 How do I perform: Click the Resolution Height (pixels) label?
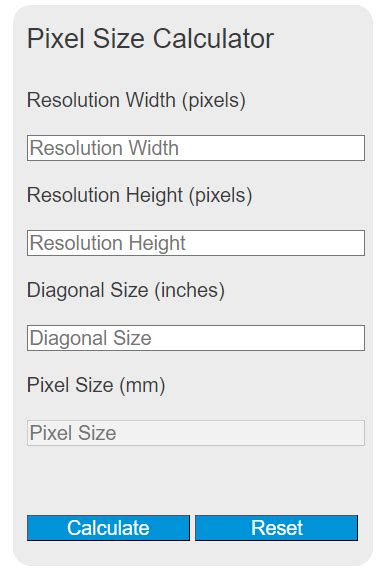(x=140, y=195)
